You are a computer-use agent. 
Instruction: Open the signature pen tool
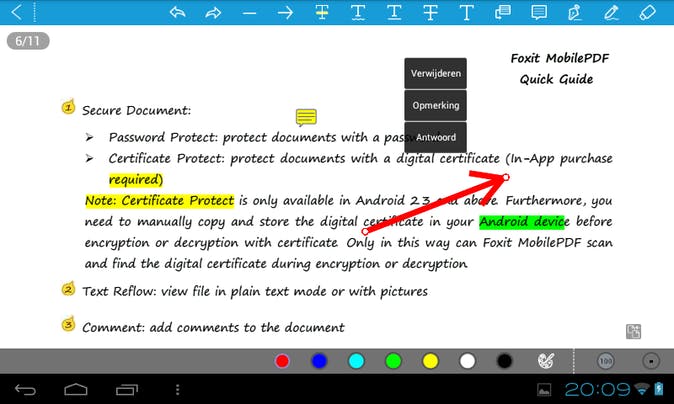(575, 12)
